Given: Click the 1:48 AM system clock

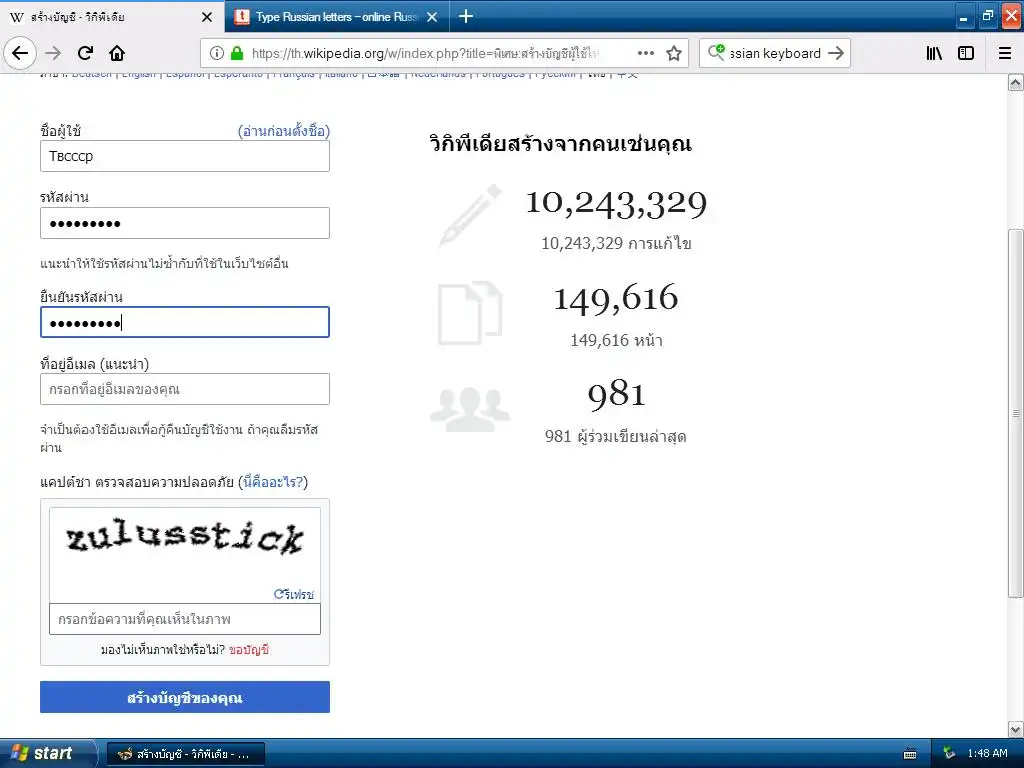Looking at the screenshot, I should (987, 754).
